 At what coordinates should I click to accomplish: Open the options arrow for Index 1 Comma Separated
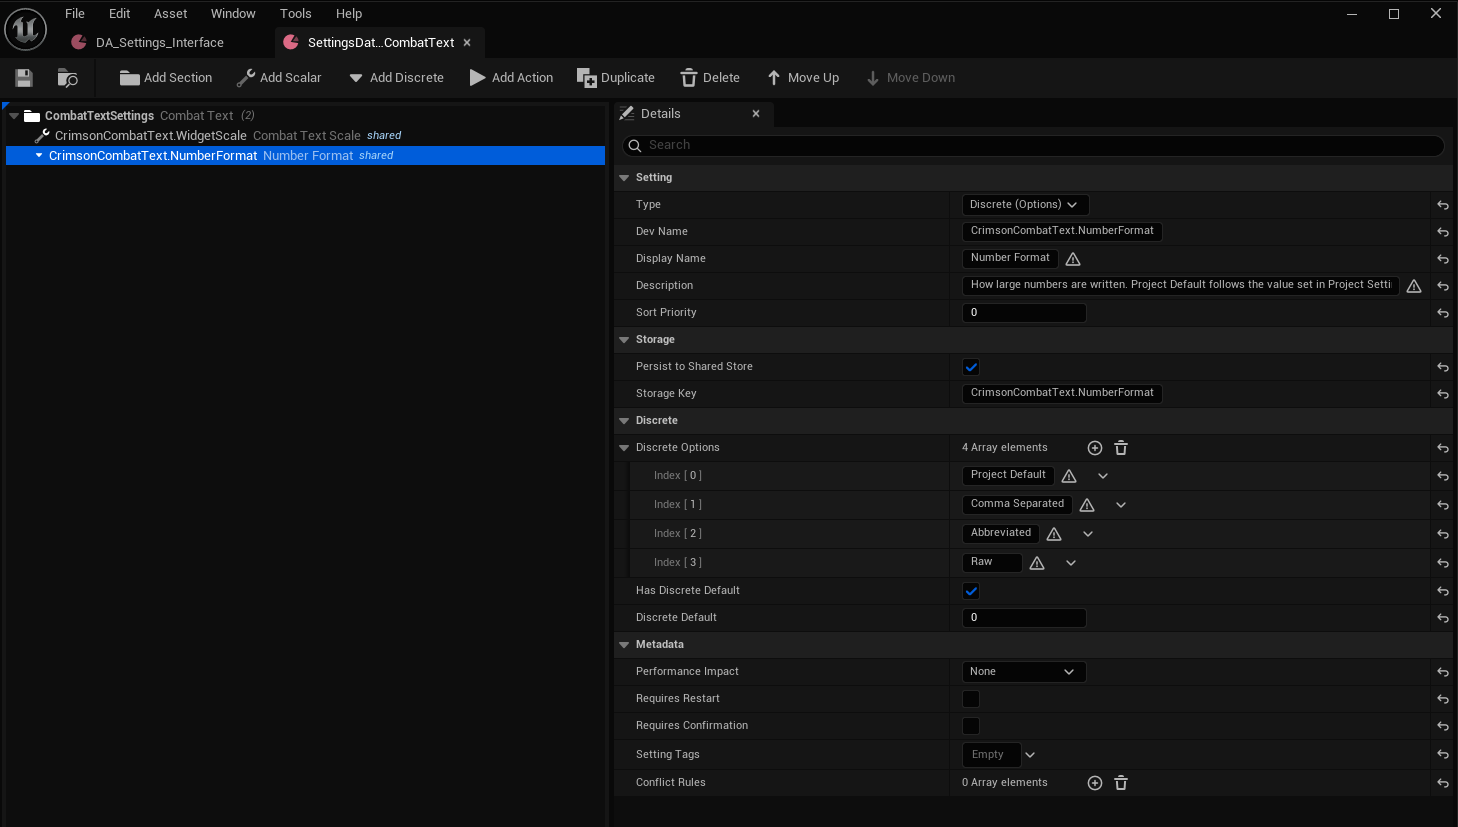[x=1121, y=505]
